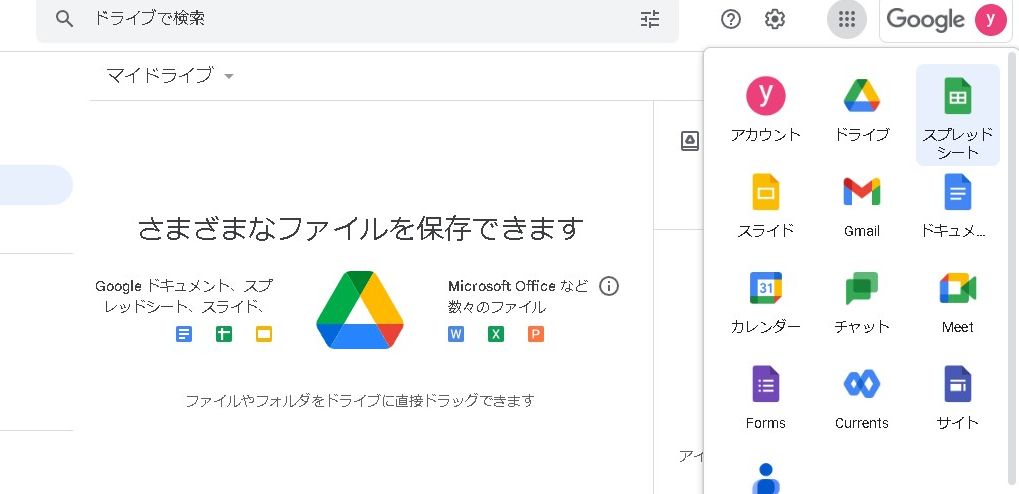Click the info icon beside Microsoft Office text
The width and height of the screenshot is (1019, 494).
[609, 287]
